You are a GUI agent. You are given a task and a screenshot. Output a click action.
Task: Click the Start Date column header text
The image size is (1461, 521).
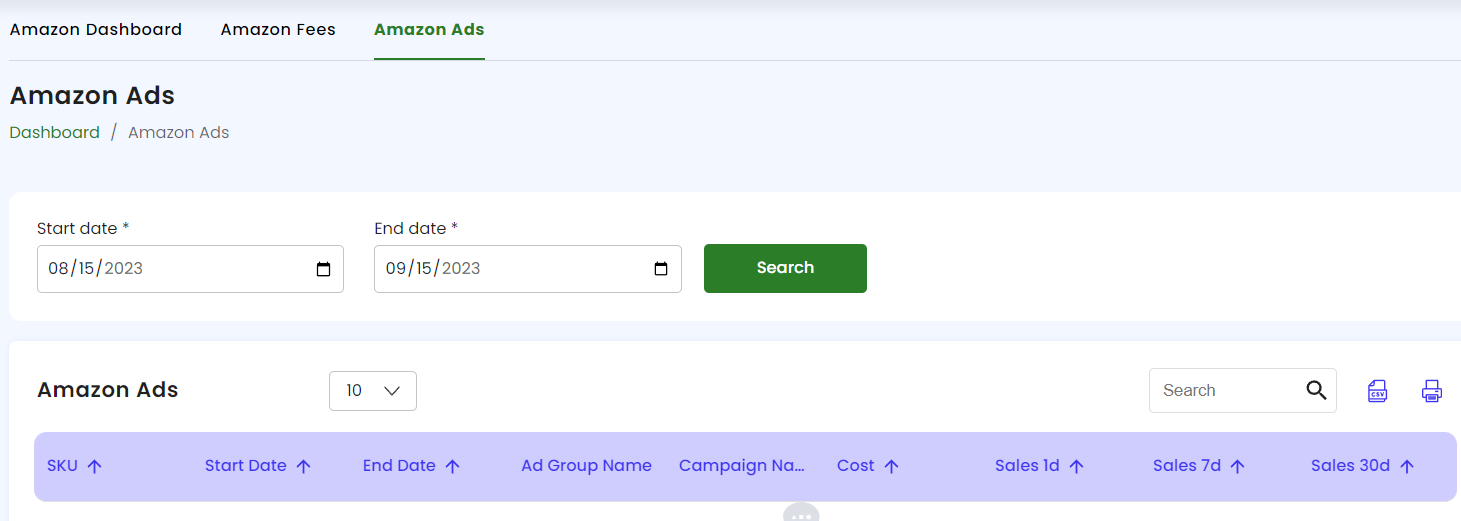246,466
